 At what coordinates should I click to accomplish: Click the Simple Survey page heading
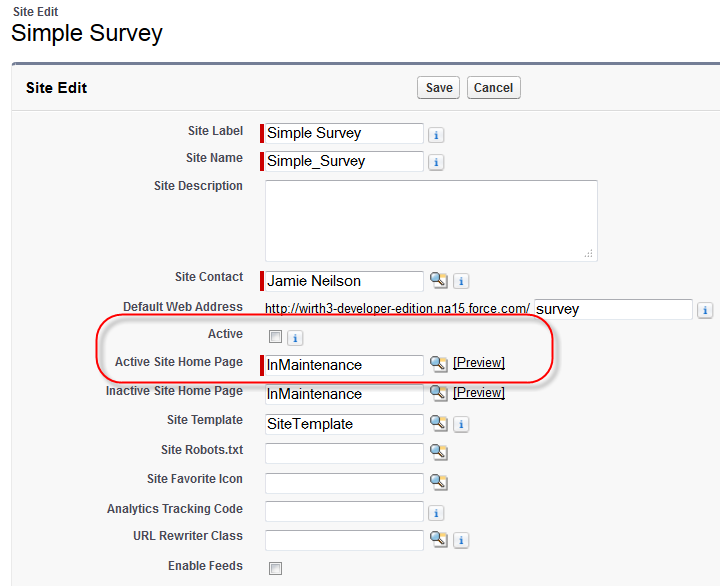pyautogui.click(x=87, y=33)
